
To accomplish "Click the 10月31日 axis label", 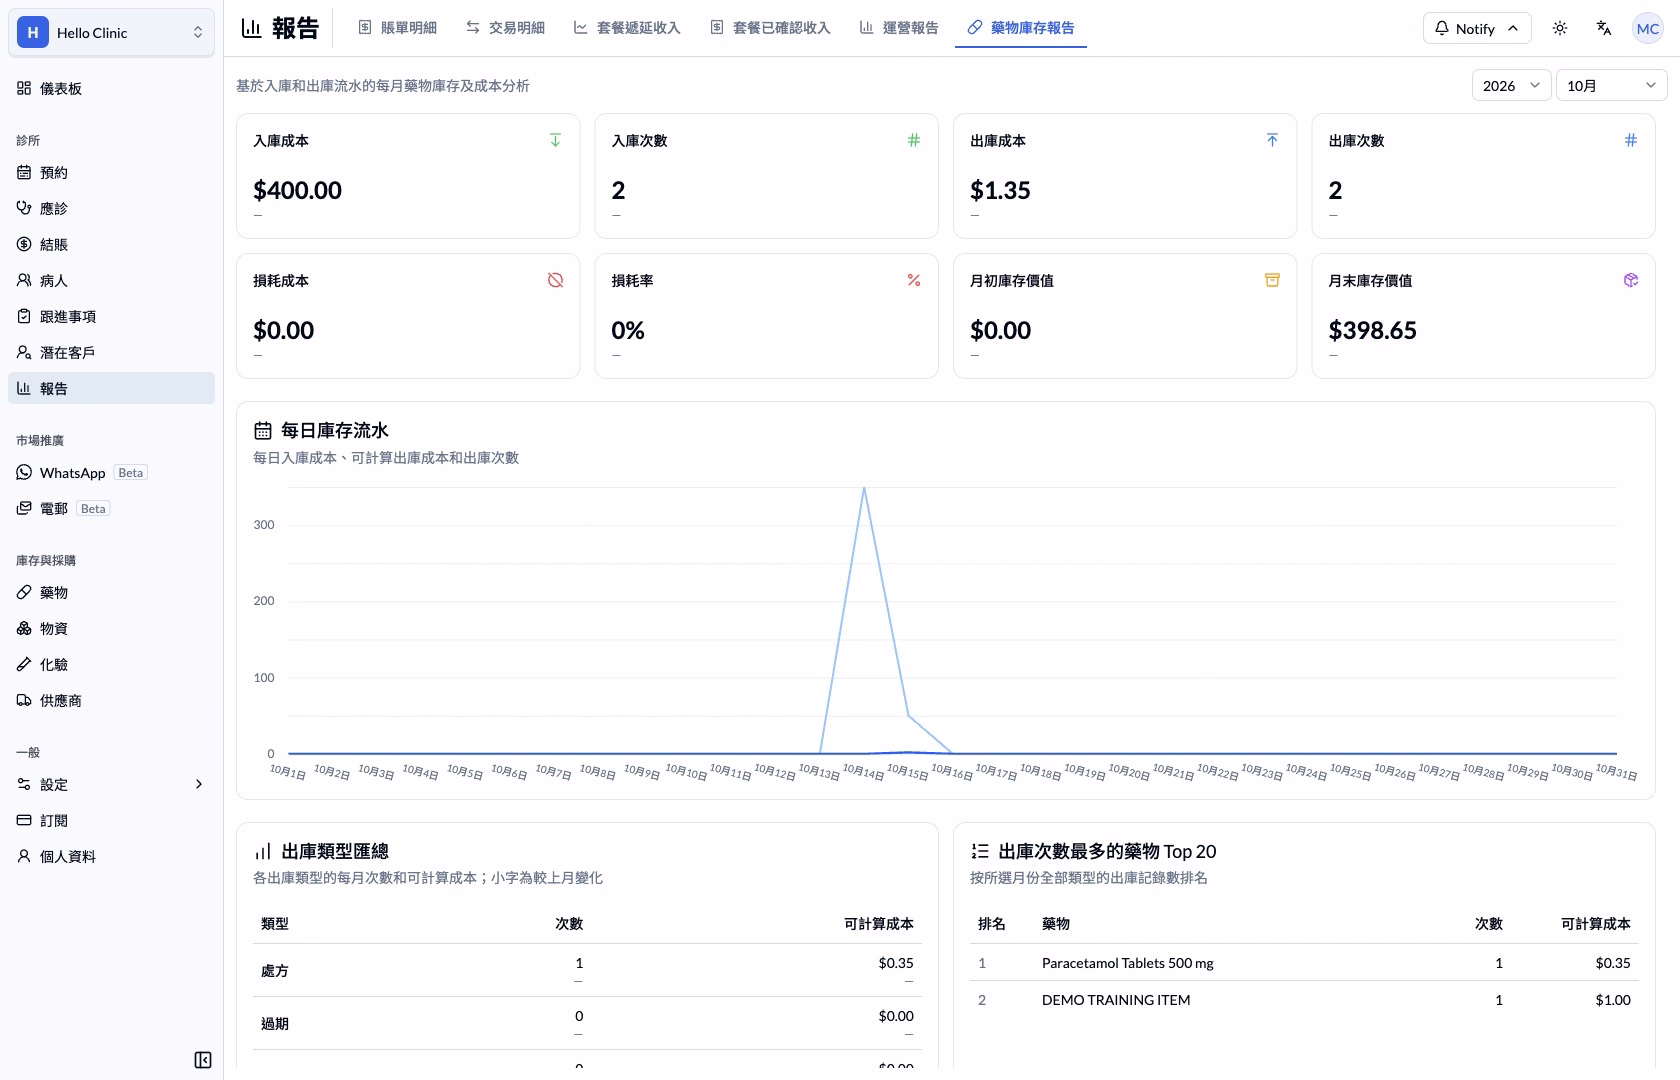I will tap(1616, 772).
